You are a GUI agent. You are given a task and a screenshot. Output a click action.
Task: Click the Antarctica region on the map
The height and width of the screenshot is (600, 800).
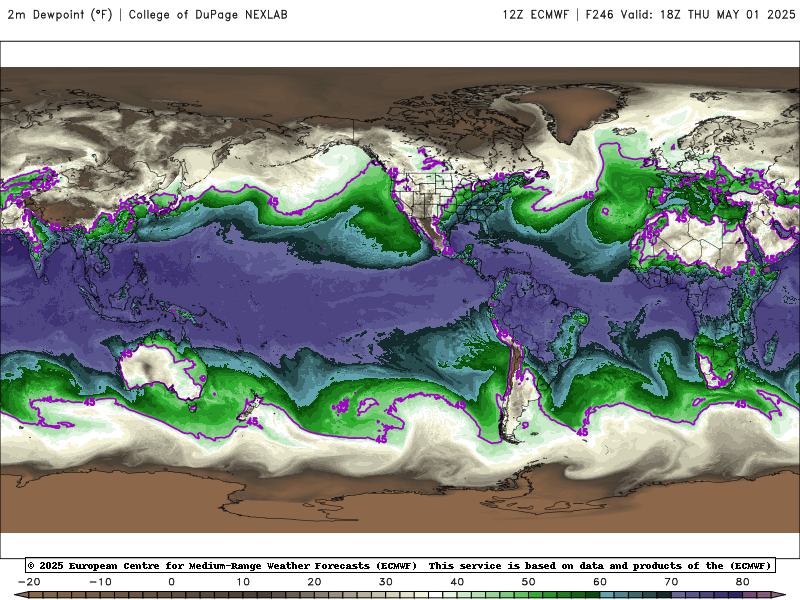[x=400, y=503]
